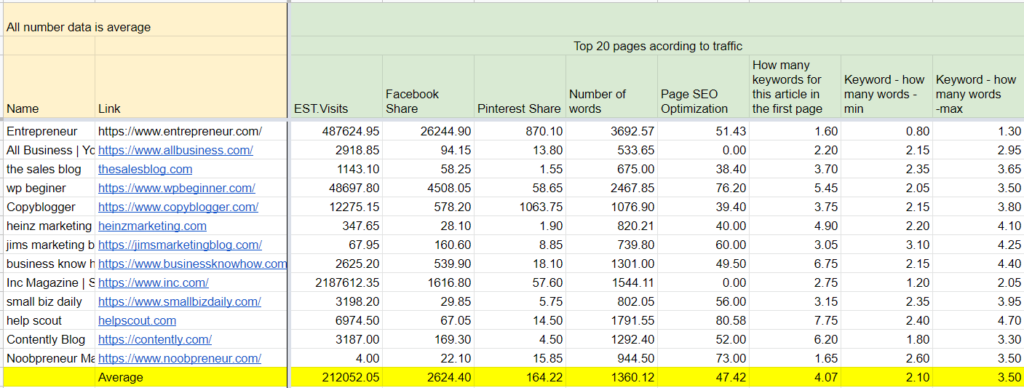Select Inc Magazine Facebook share 1616.80
The image size is (1024, 388).
pos(428,283)
